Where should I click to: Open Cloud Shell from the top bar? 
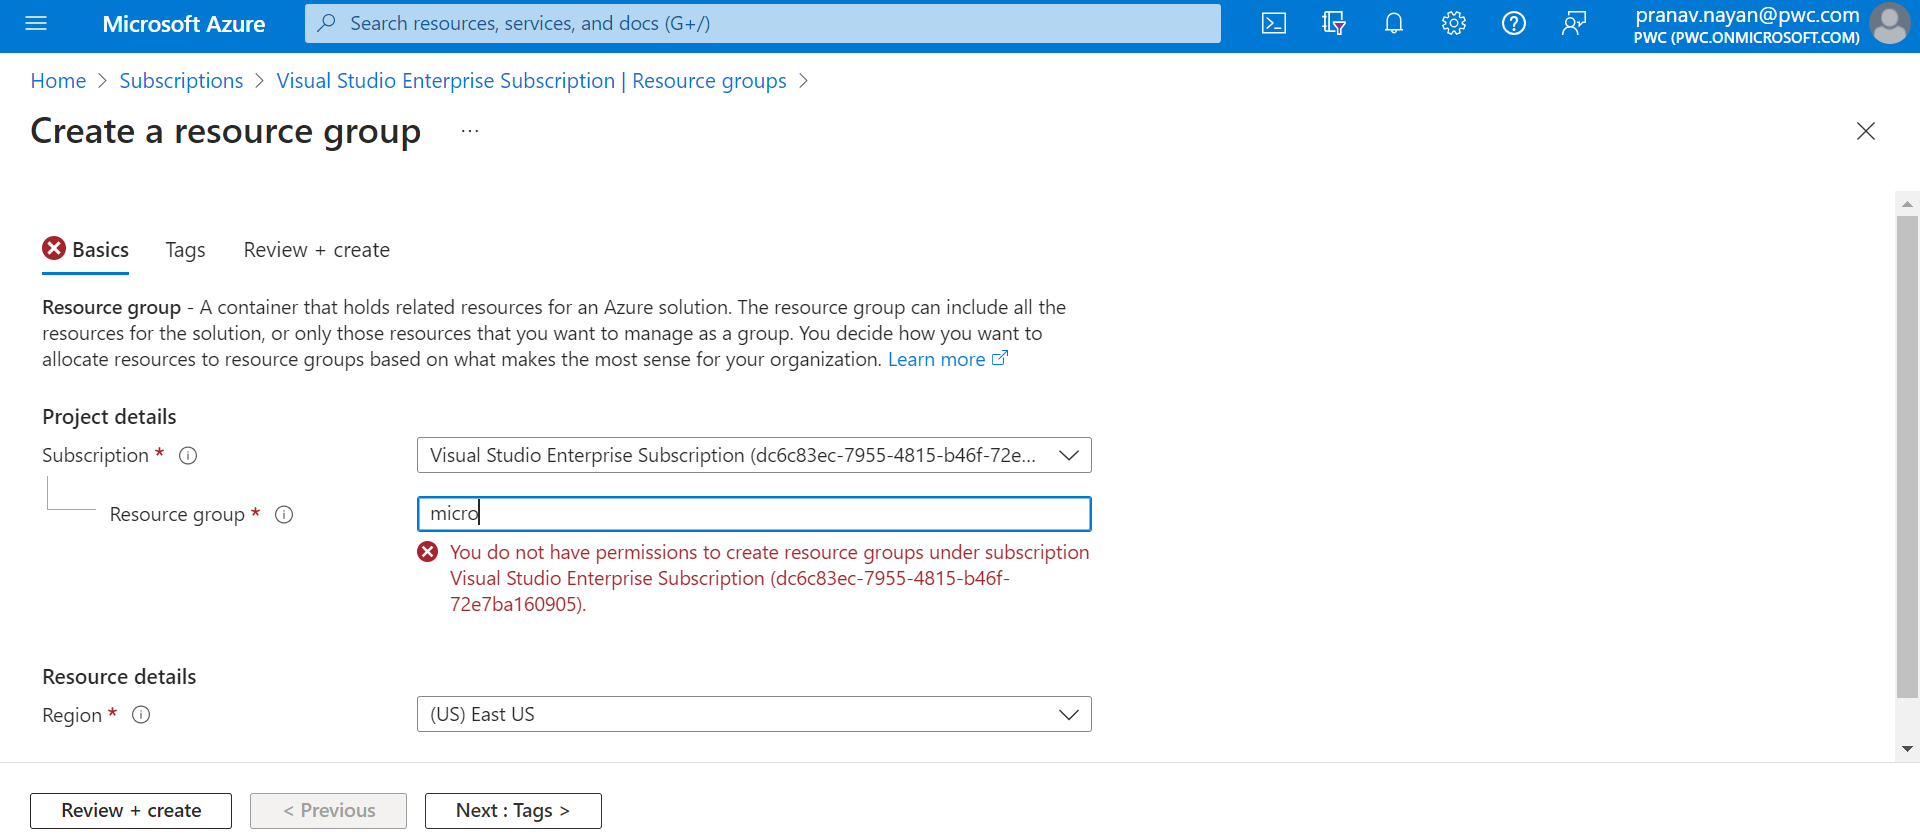pos(1274,23)
